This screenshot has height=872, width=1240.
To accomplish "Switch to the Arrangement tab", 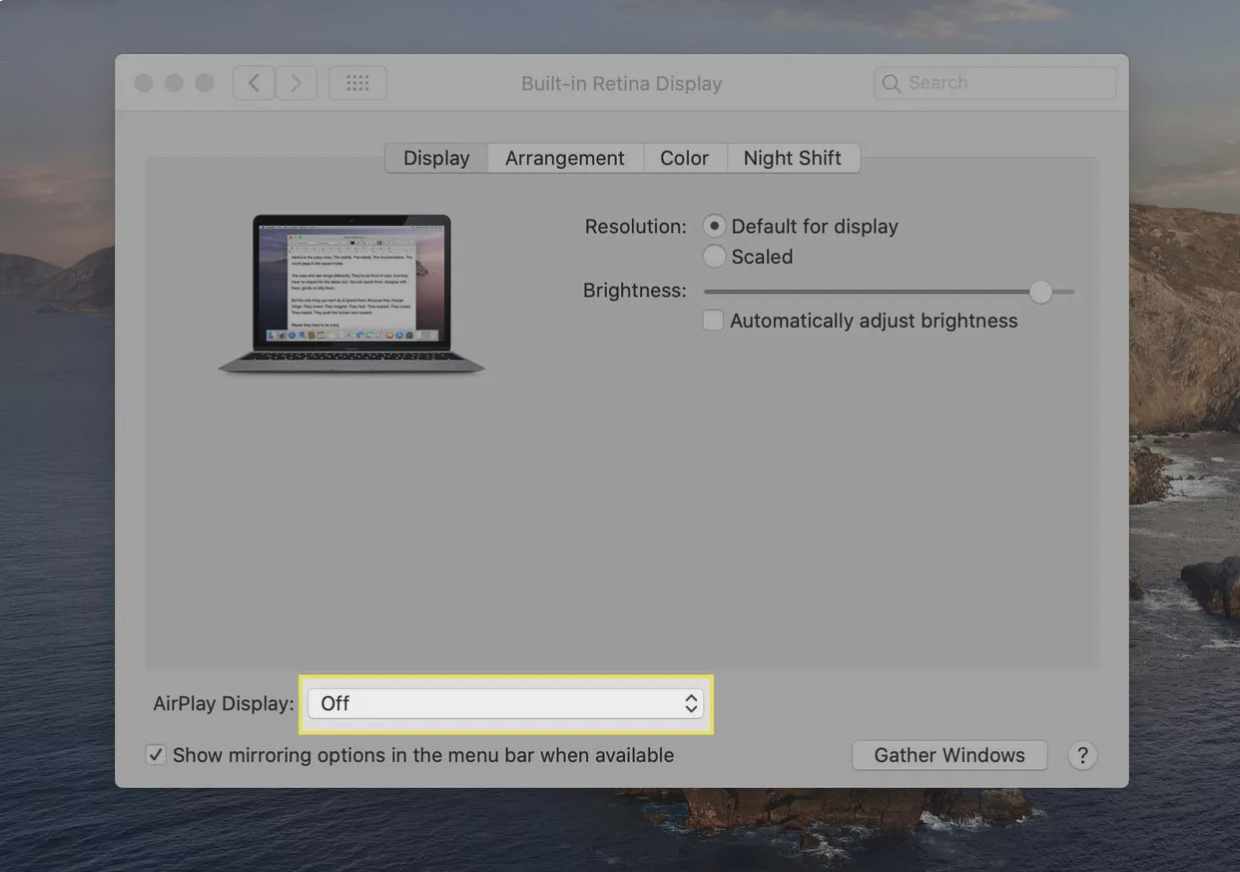I will point(564,157).
